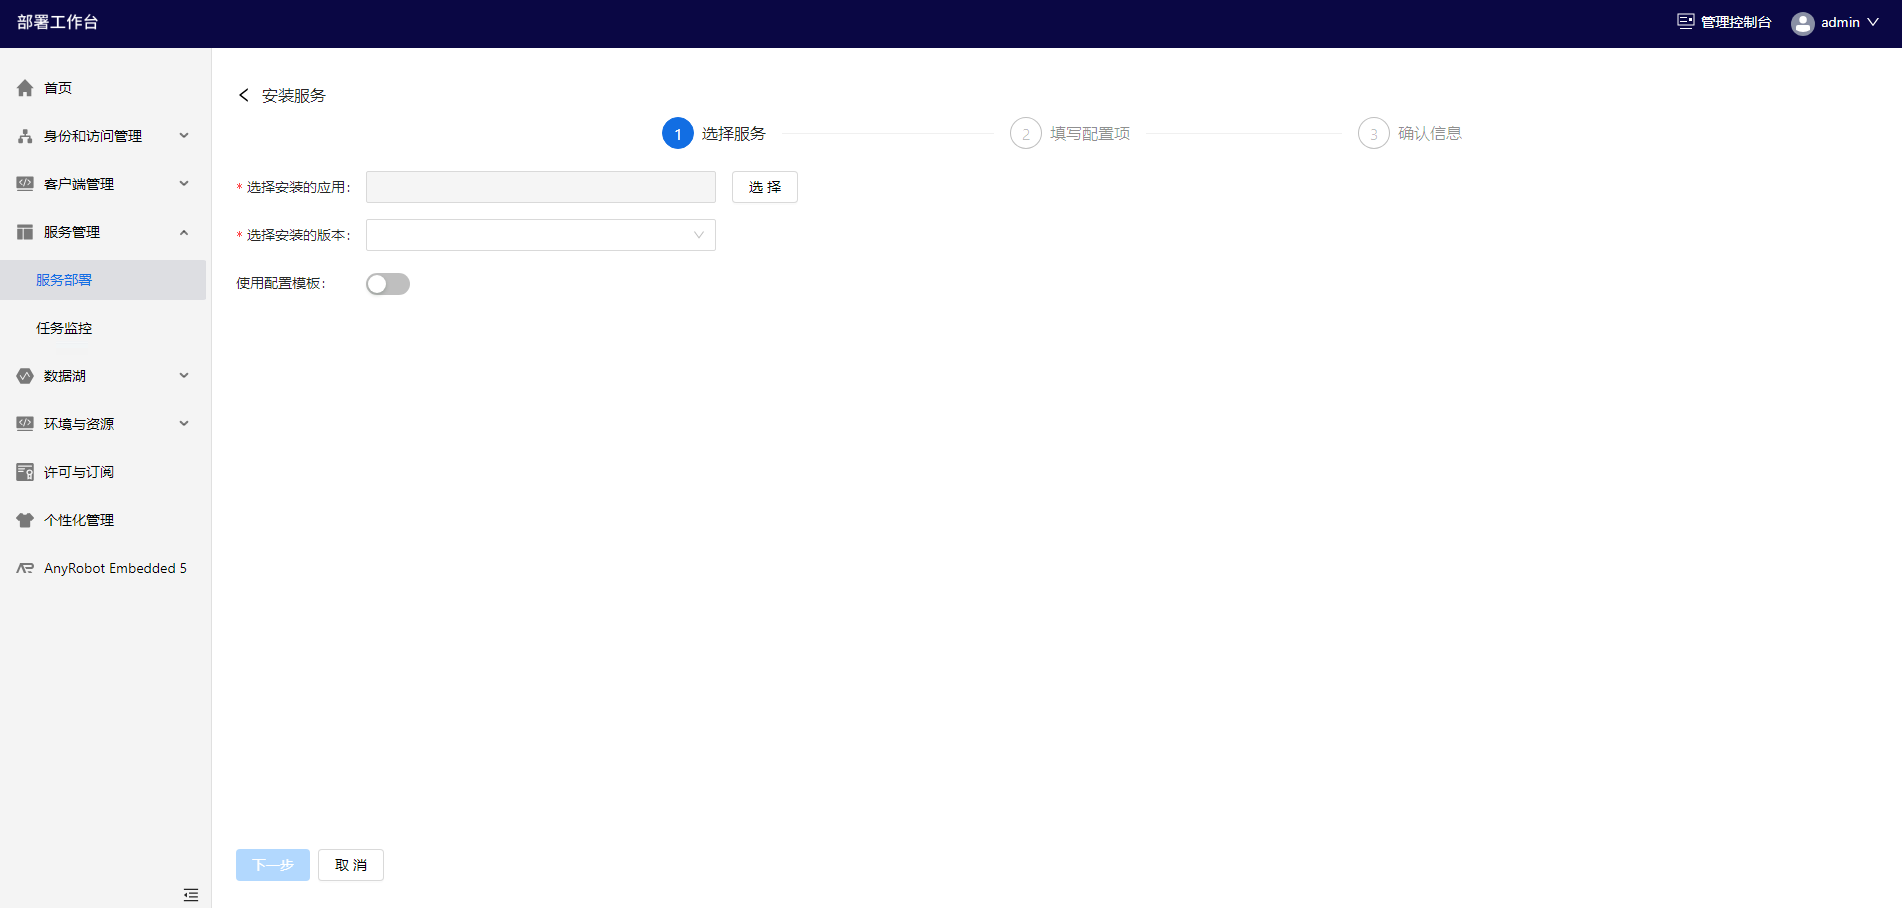The height and width of the screenshot is (908, 1902).
Task: Click the 身份和访问管理 sidebar icon
Action: pos(25,136)
